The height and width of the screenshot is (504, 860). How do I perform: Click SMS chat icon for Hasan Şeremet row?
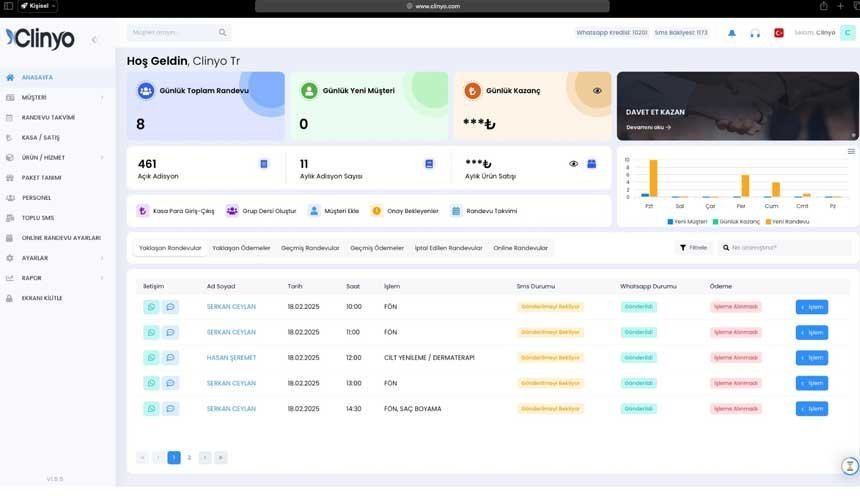point(170,358)
